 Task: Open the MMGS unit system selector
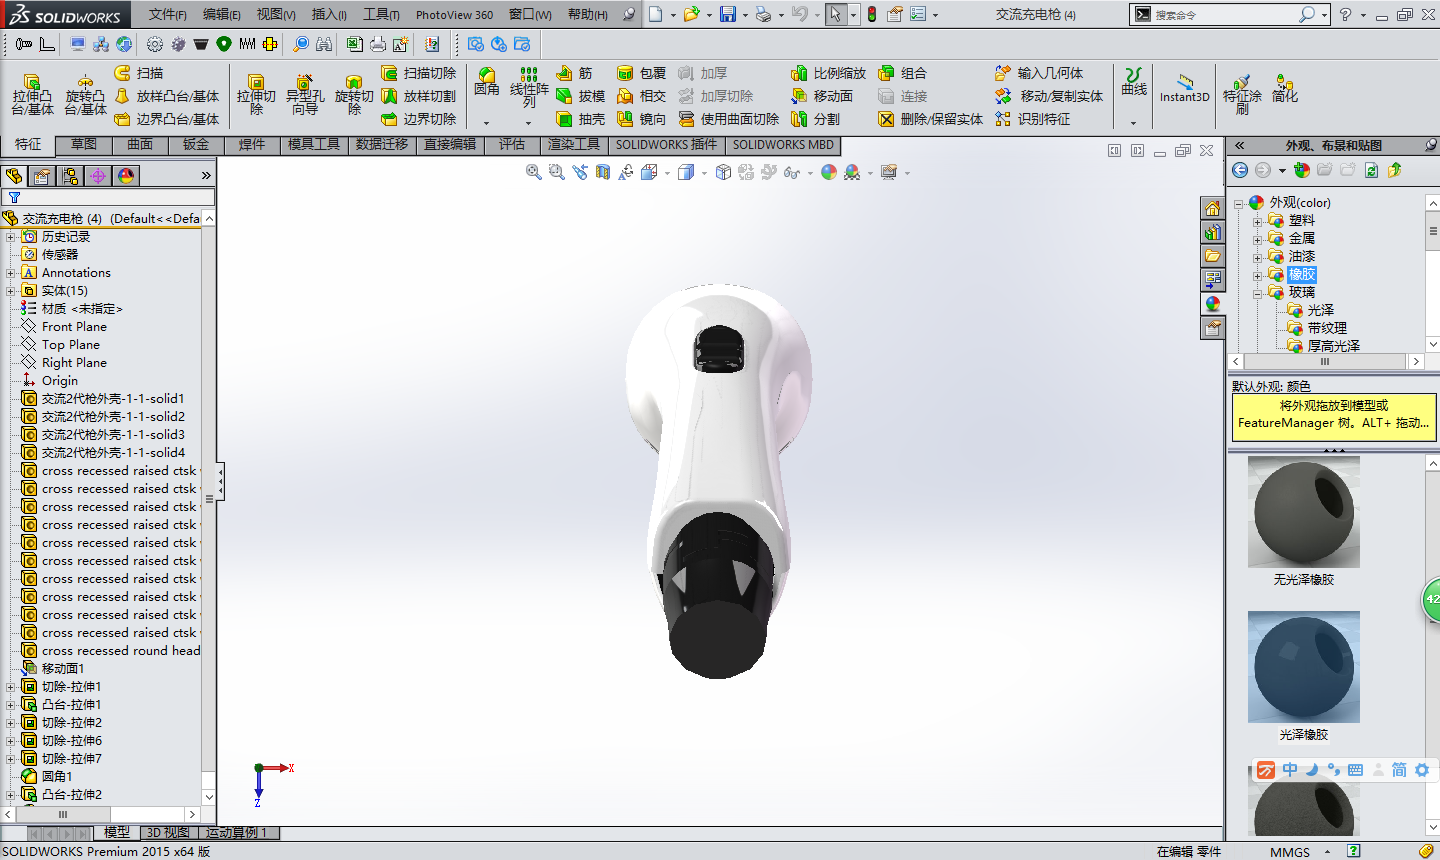pos(1290,852)
